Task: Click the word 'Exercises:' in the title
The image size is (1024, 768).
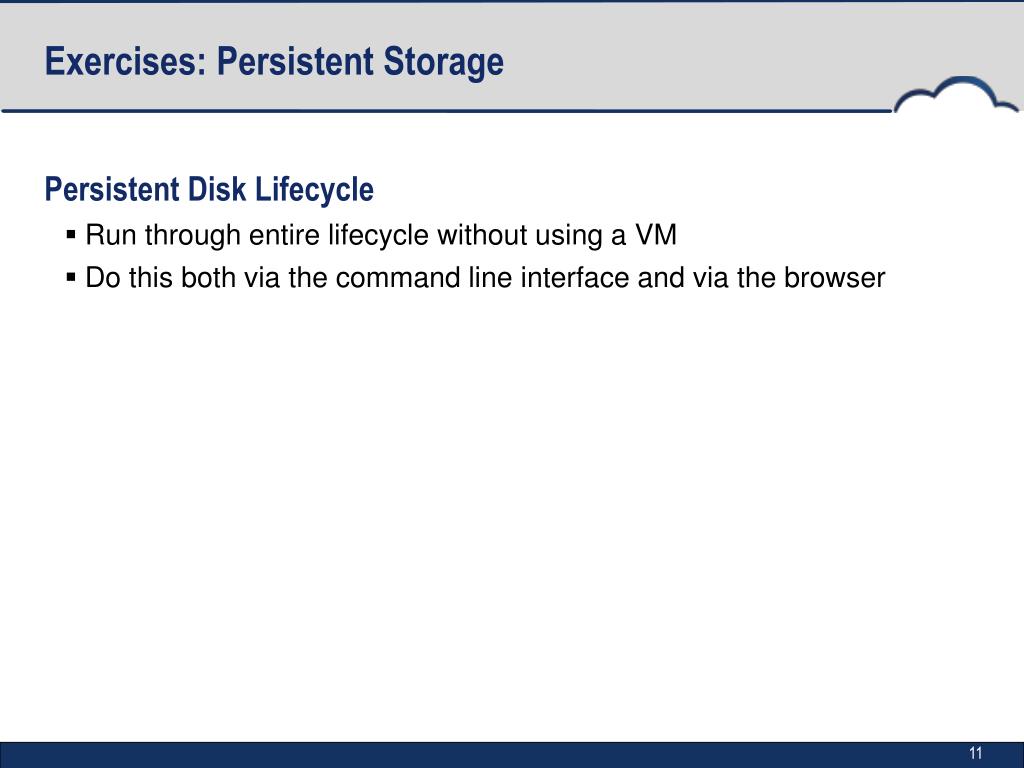Action: pos(125,61)
